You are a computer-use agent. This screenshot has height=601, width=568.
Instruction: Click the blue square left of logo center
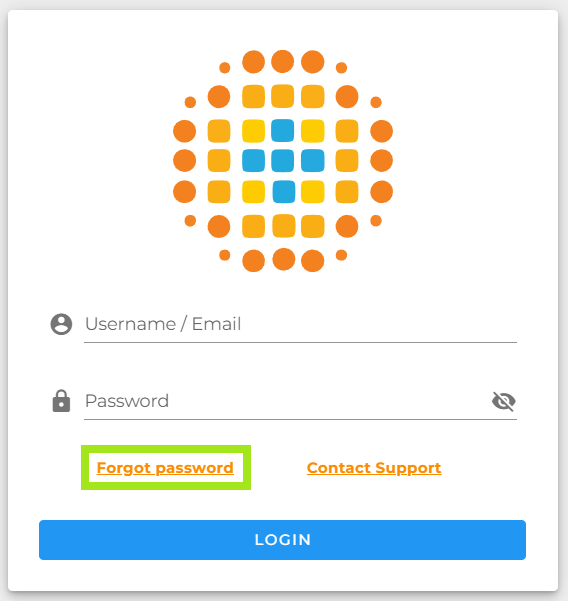pyautogui.click(x=253, y=161)
